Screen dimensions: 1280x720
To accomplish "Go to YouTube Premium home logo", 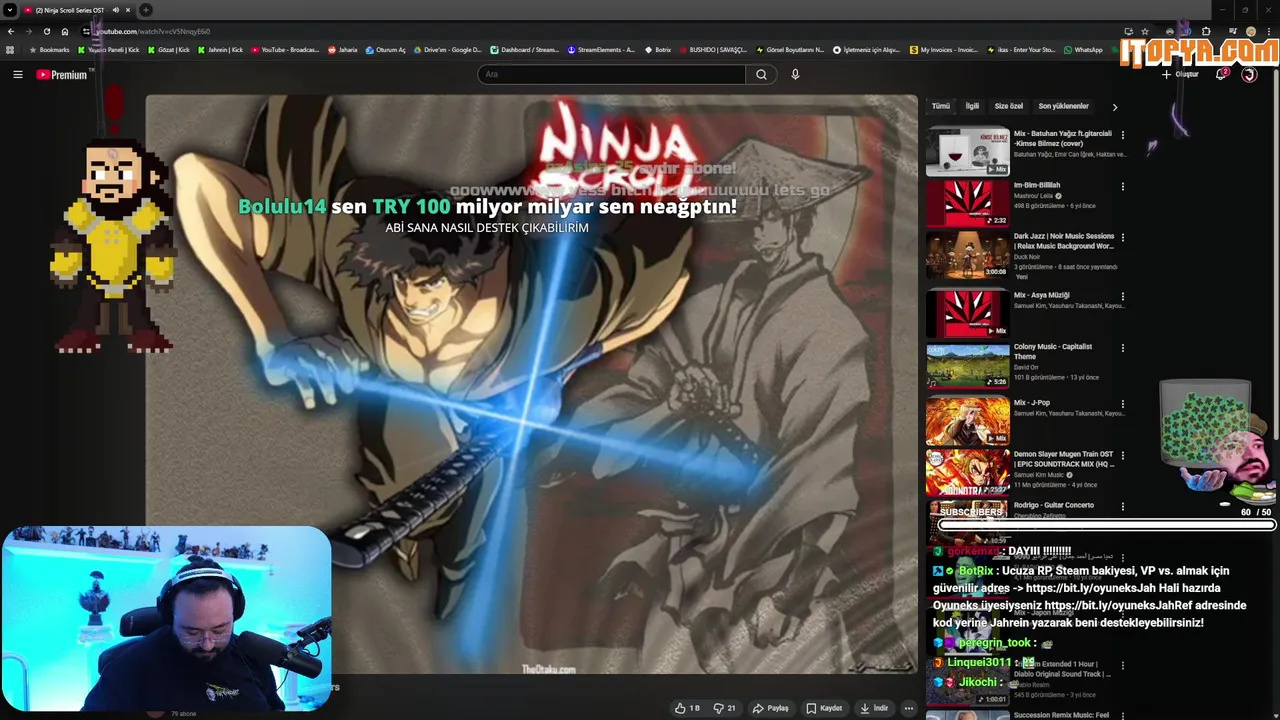I will pyautogui.click(x=62, y=74).
